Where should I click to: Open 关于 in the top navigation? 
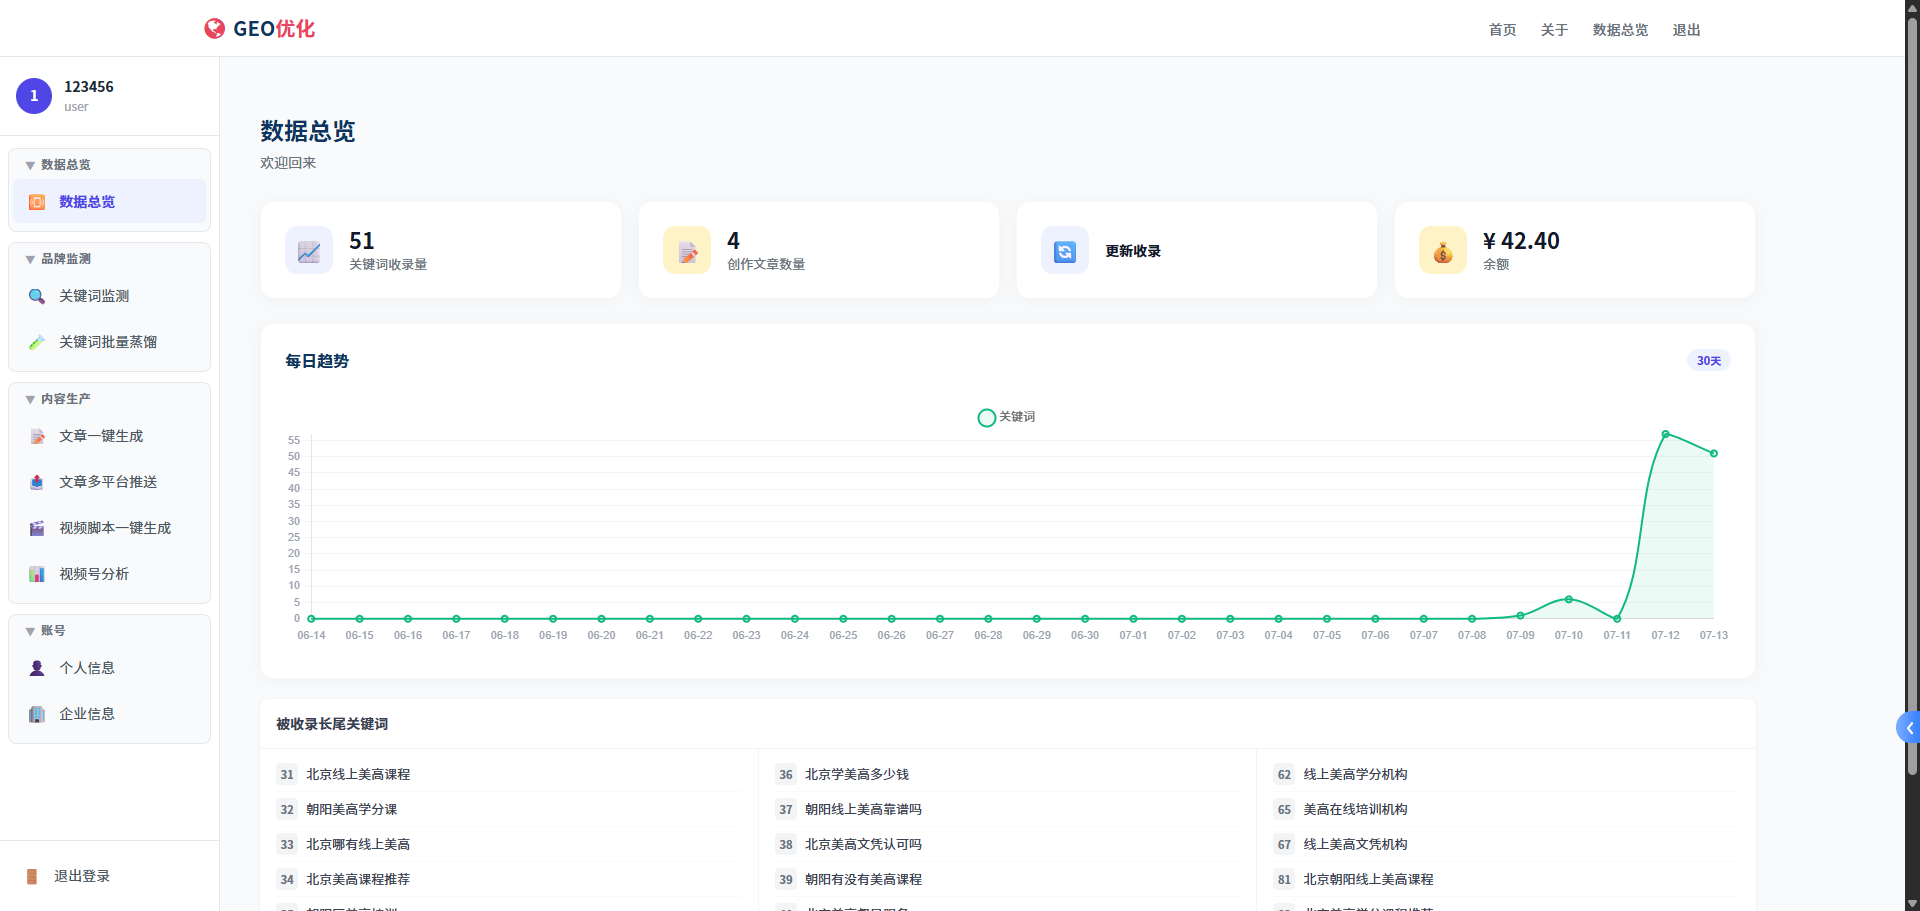point(1554,30)
